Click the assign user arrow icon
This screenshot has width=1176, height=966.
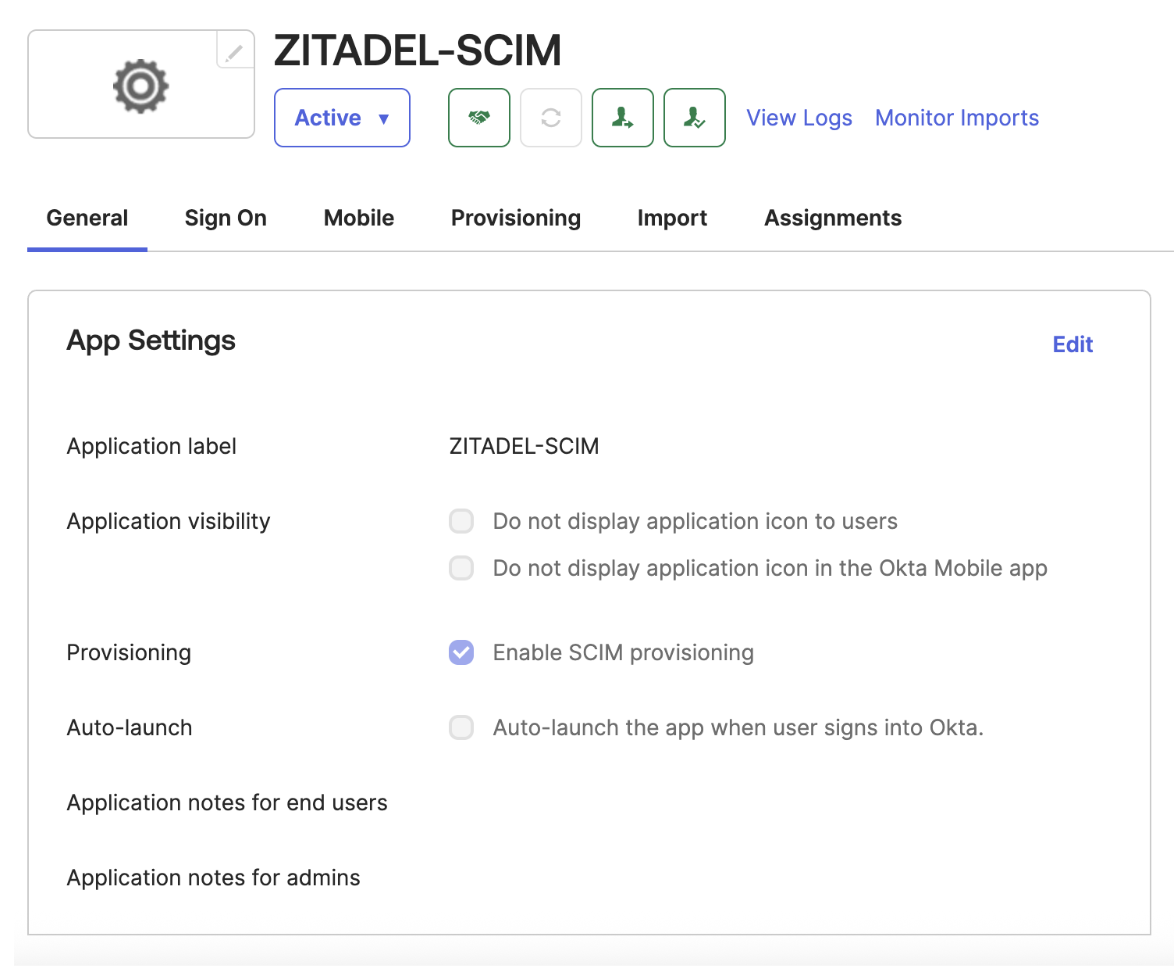[x=623, y=118]
